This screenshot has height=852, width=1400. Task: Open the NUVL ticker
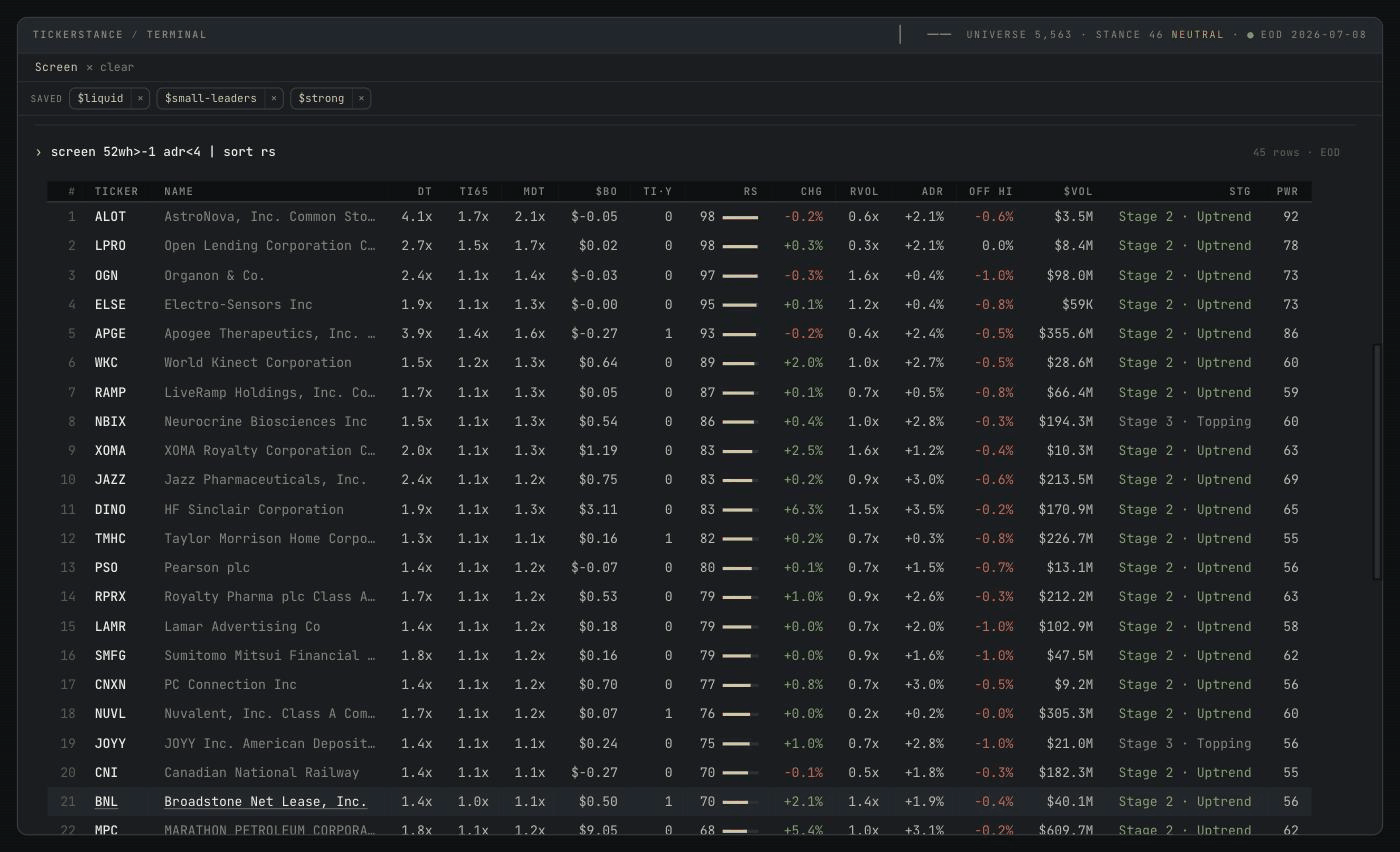pyautogui.click(x=110, y=714)
